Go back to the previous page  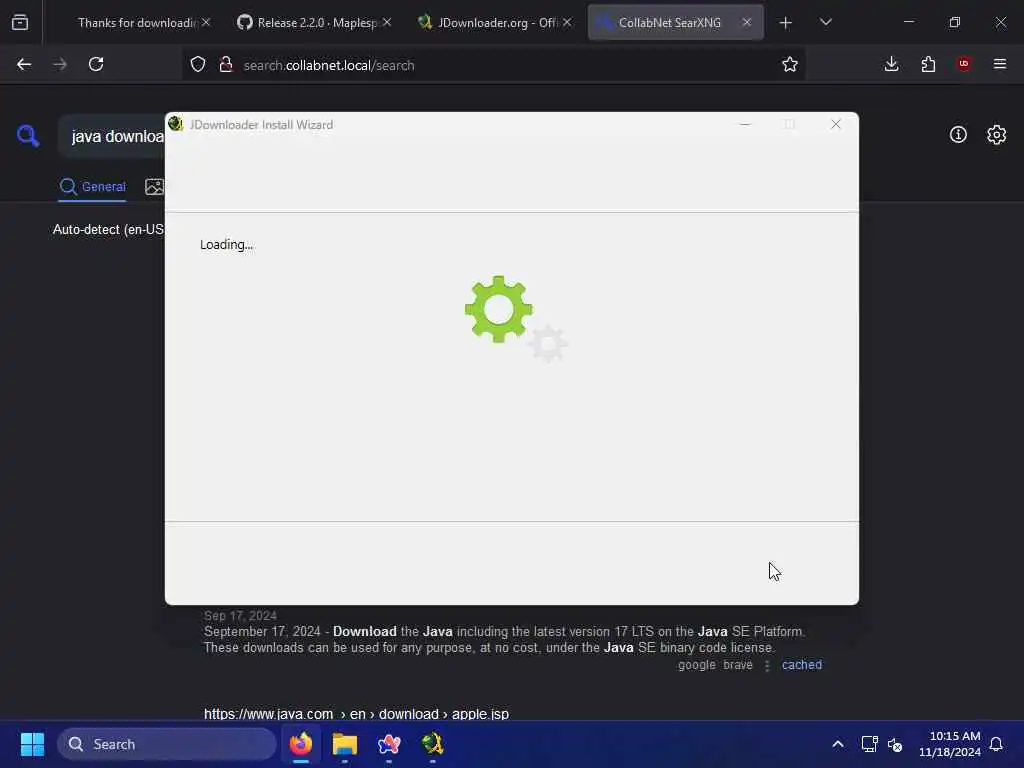click(24, 64)
